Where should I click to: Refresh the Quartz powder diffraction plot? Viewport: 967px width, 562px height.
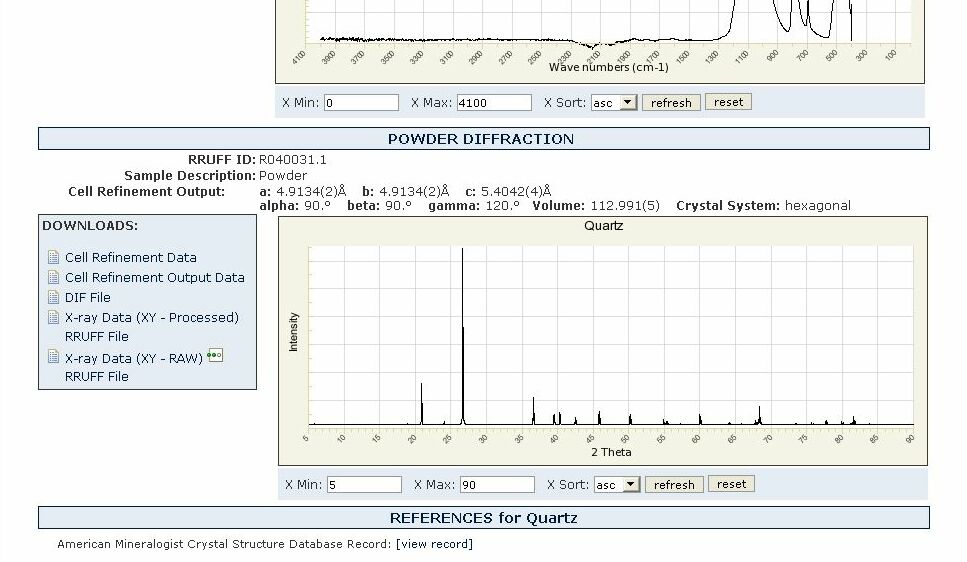(x=673, y=484)
